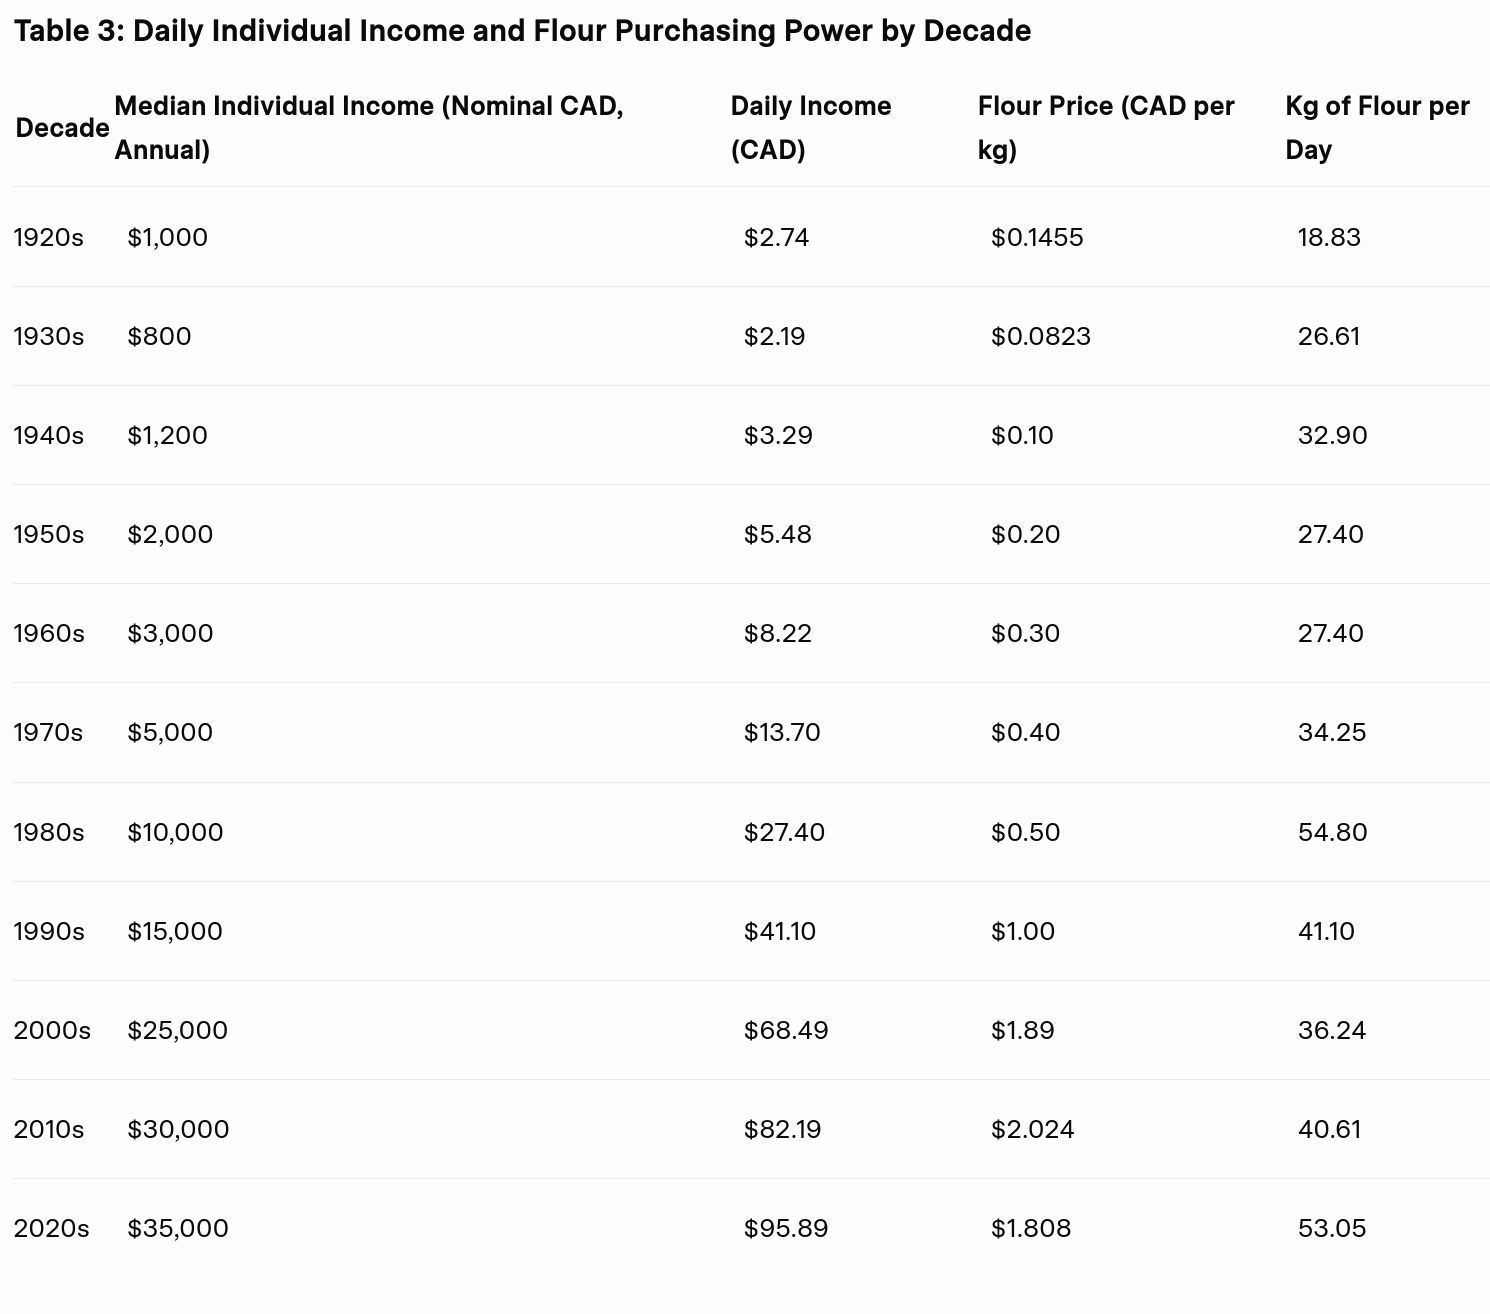Click the $35,000 income cell
1490x1314 pixels.
click(178, 1228)
